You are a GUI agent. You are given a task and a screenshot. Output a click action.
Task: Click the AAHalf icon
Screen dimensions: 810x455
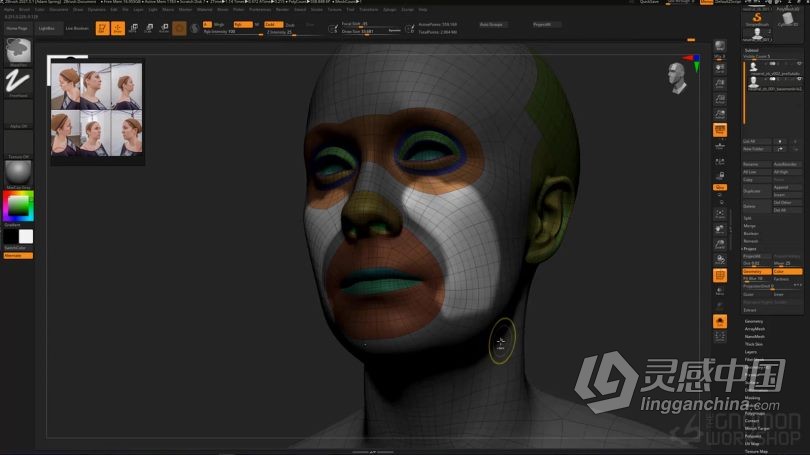720,114
